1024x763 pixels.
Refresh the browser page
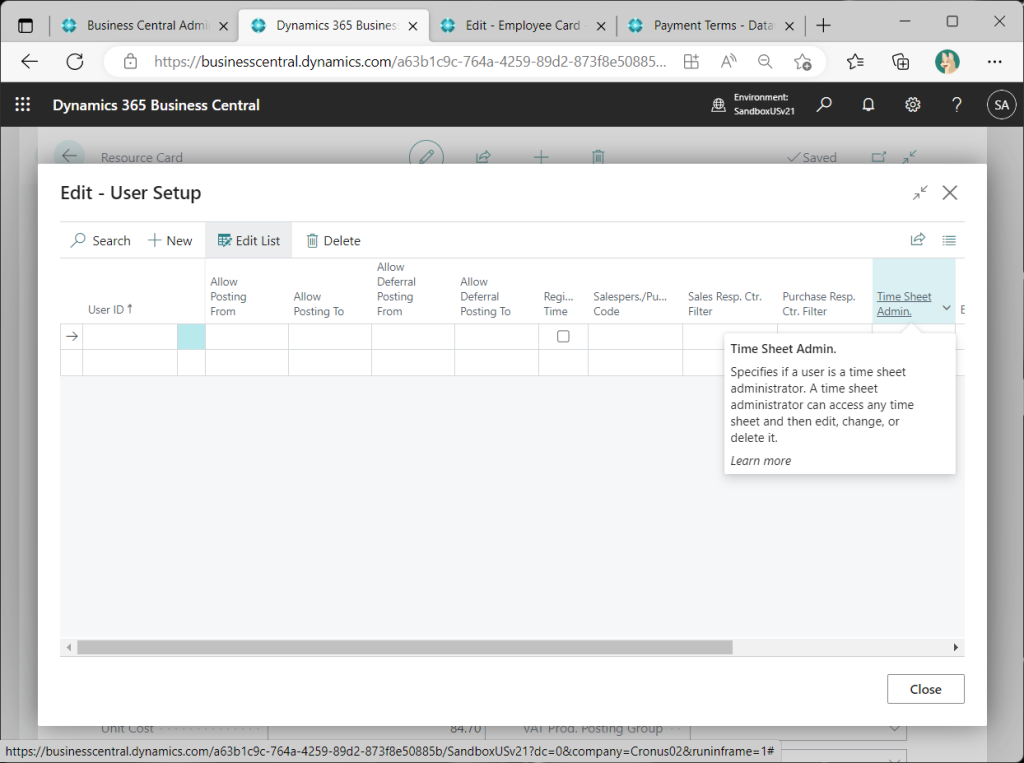click(75, 62)
